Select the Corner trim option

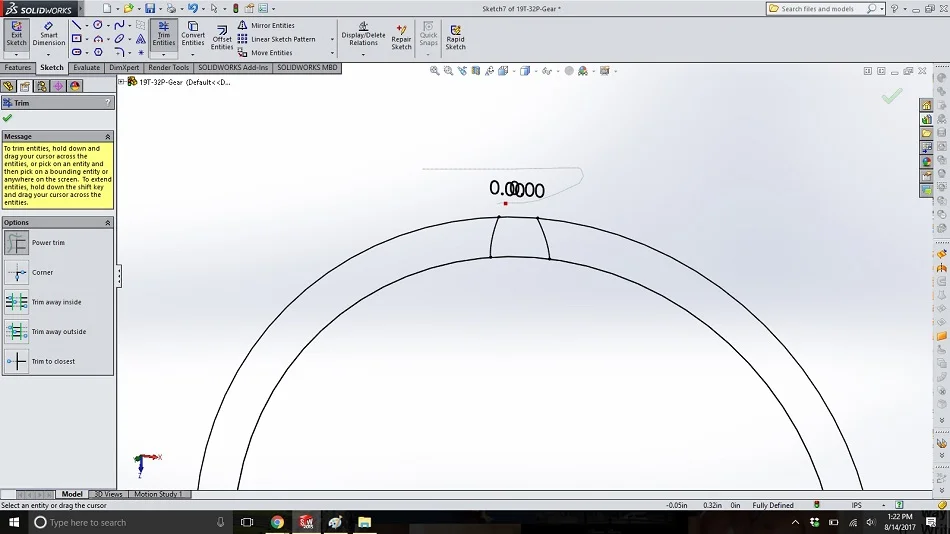pyautogui.click(x=16, y=273)
